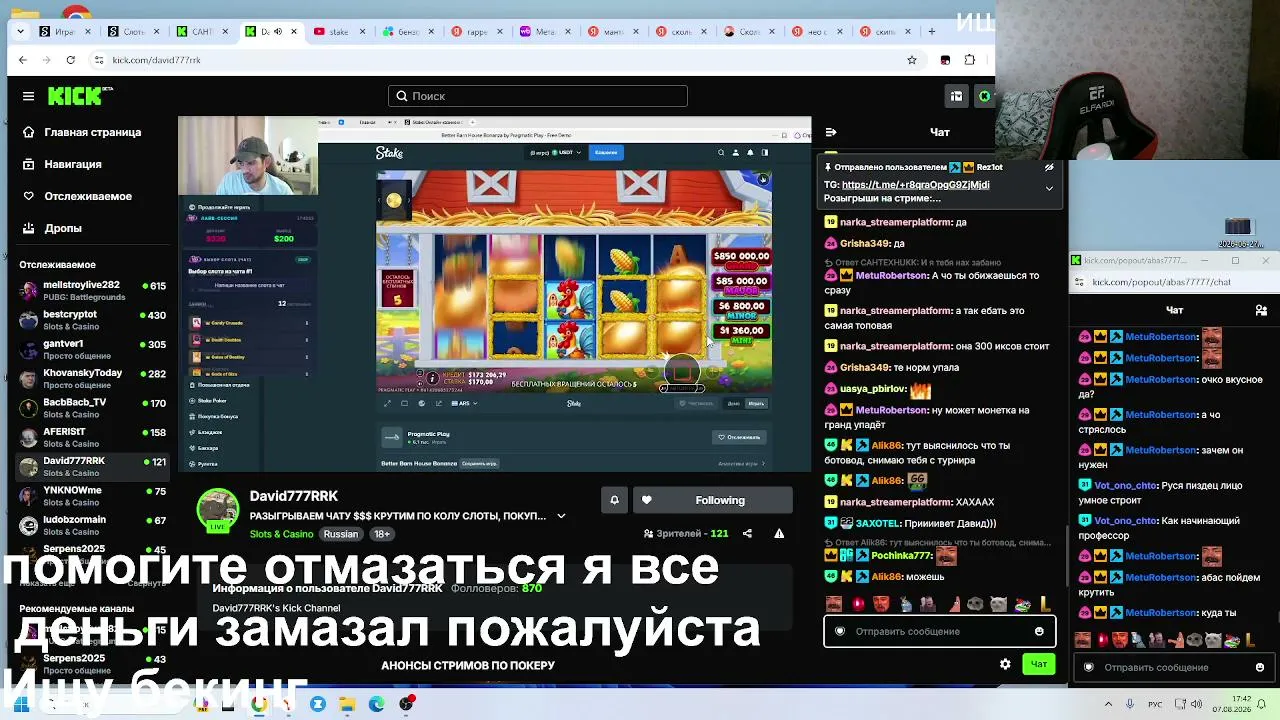Show hidden system tray icons
Image resolution: width=1280 pixels, height=720 pixels.
1107,704
